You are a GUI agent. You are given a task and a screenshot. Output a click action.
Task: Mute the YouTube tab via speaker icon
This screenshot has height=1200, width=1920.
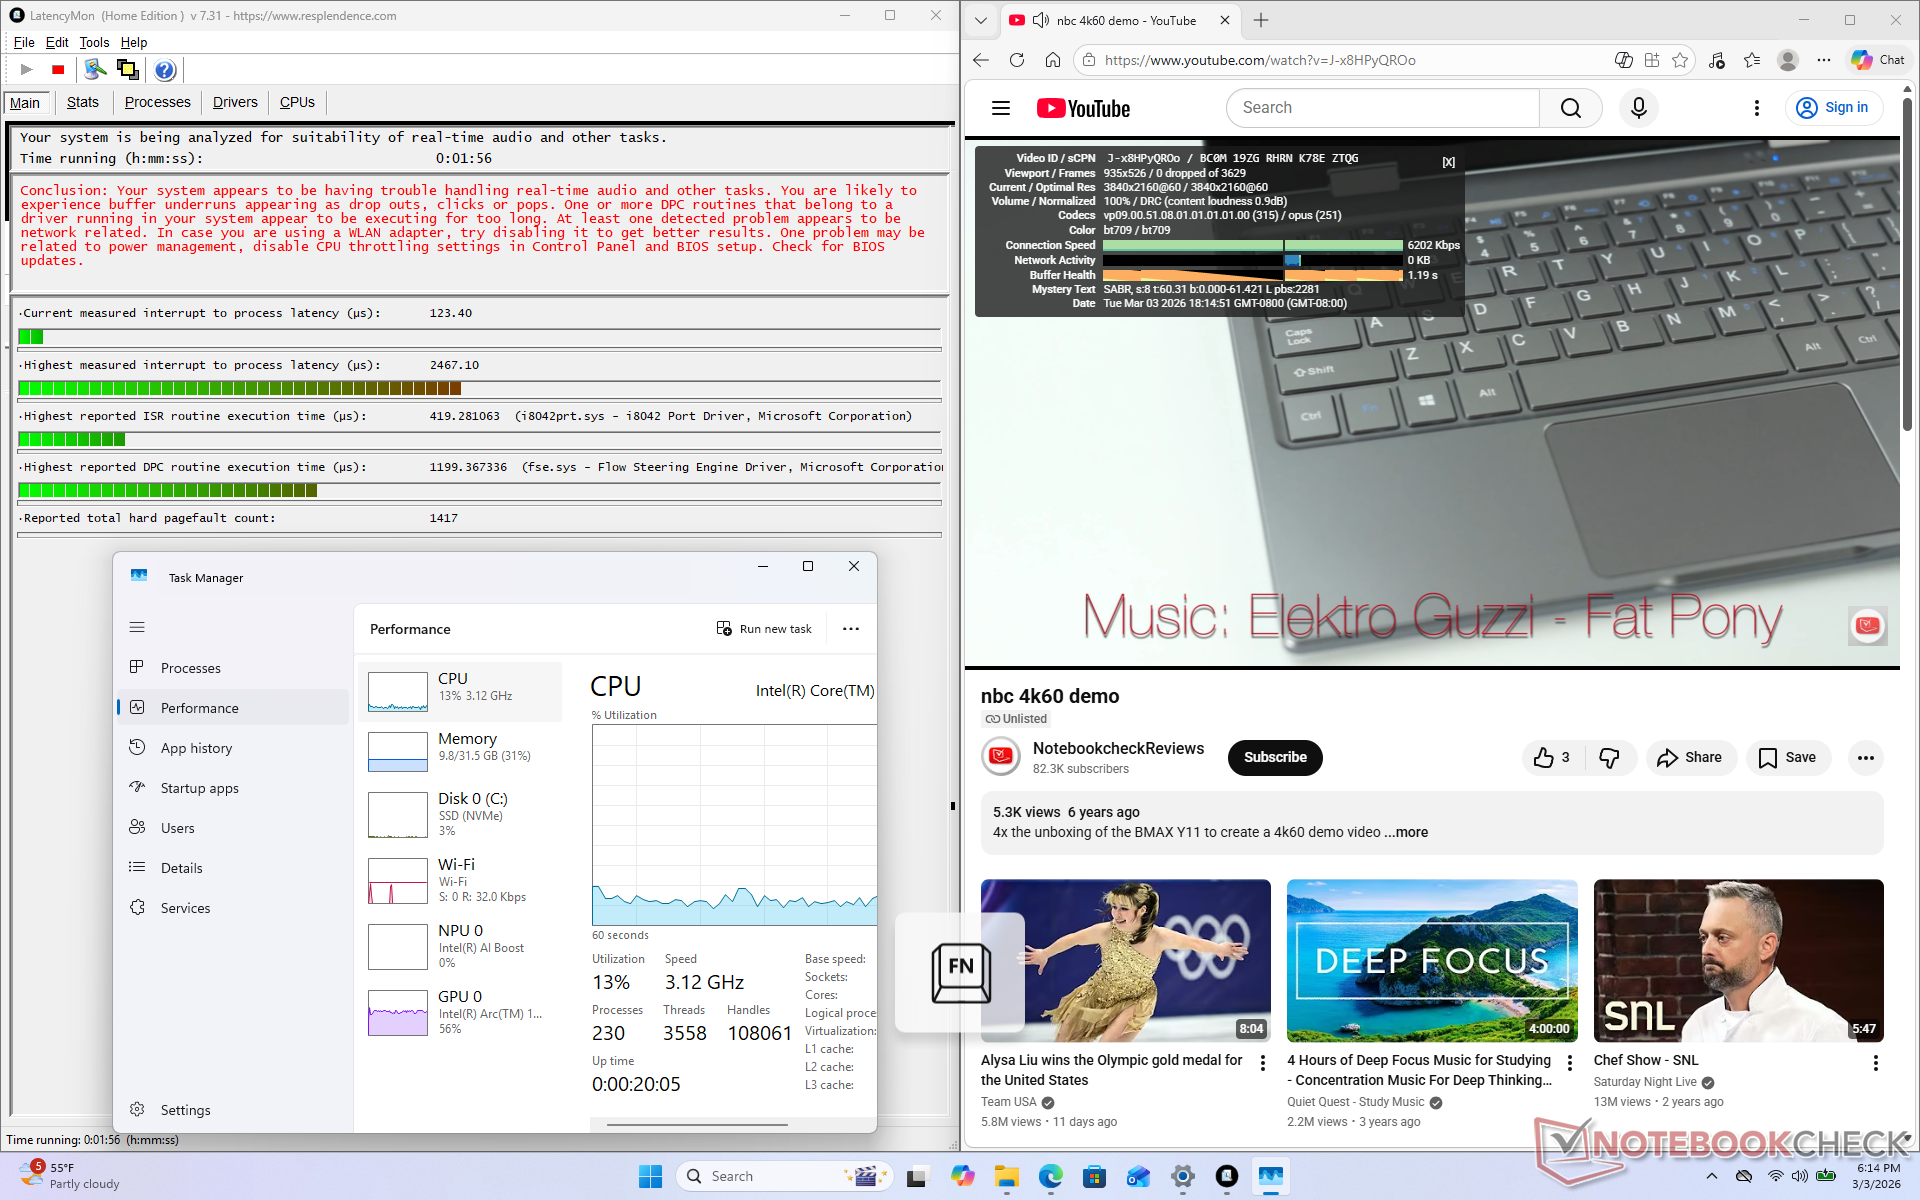(x=1041, y=20)
